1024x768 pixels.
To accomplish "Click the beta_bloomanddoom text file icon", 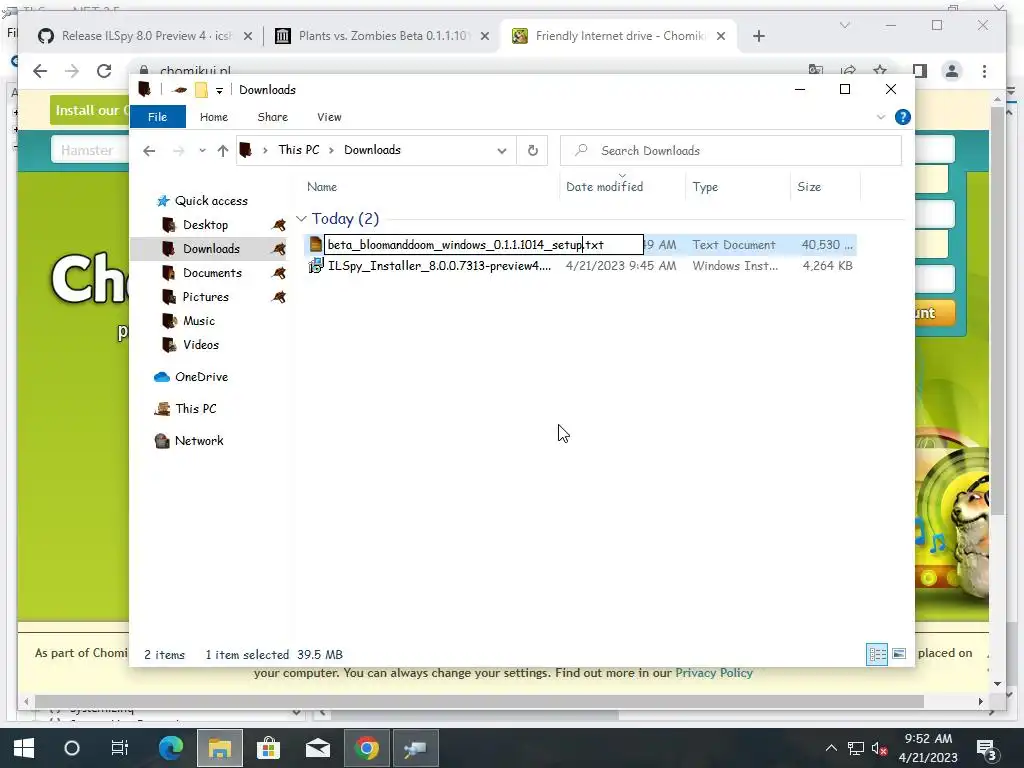I will (x=315, y=245).
